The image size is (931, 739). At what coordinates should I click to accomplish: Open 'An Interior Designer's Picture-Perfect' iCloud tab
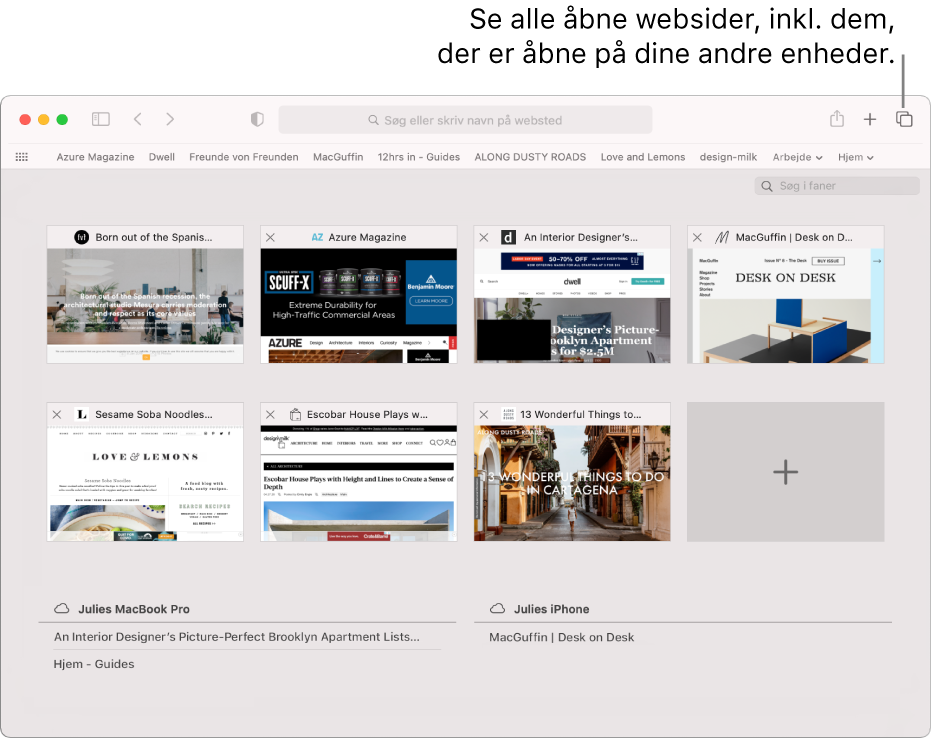[237, 637]
